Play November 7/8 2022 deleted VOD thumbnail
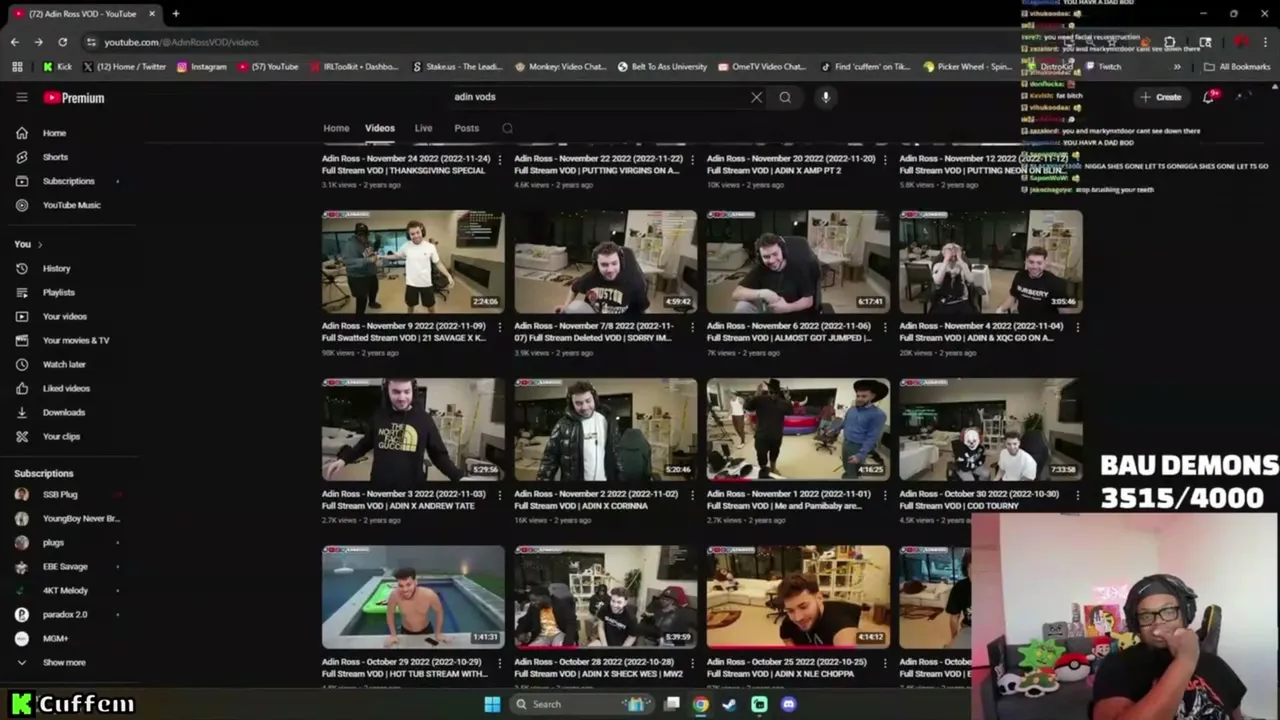The height and width of the screenshot is (720, 1280). (x=606, y=262)
